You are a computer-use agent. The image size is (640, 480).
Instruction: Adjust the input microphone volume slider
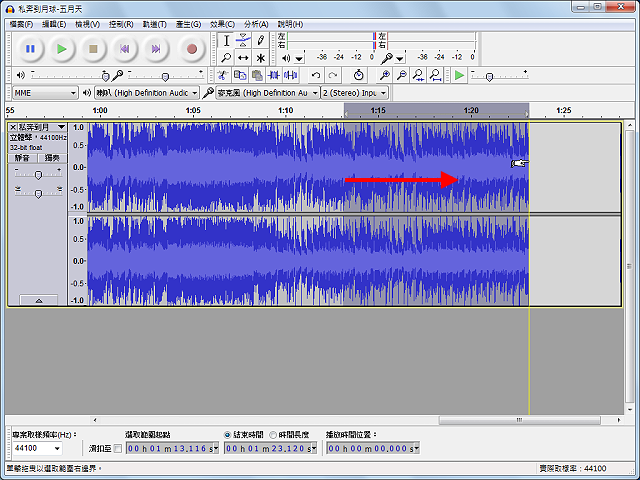[x=165, y=76]
